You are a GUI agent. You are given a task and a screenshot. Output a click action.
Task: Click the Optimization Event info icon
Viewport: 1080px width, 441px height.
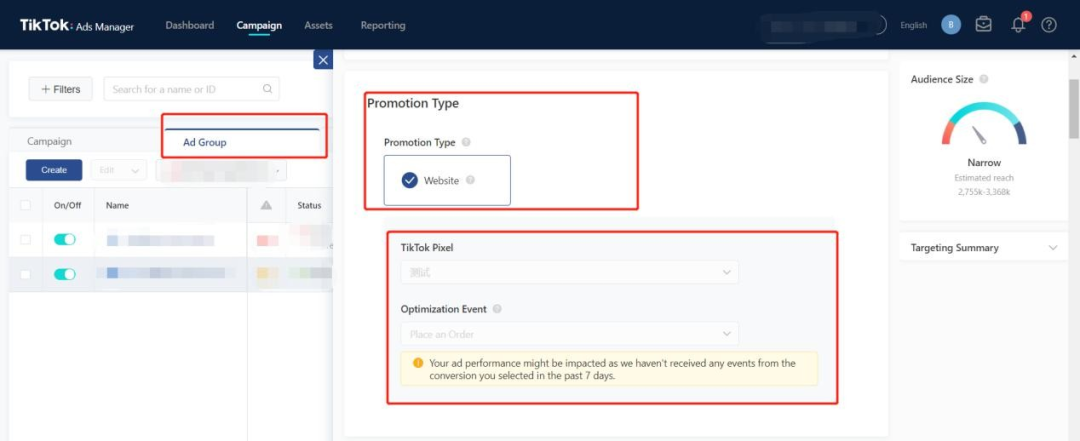[497, 309]
